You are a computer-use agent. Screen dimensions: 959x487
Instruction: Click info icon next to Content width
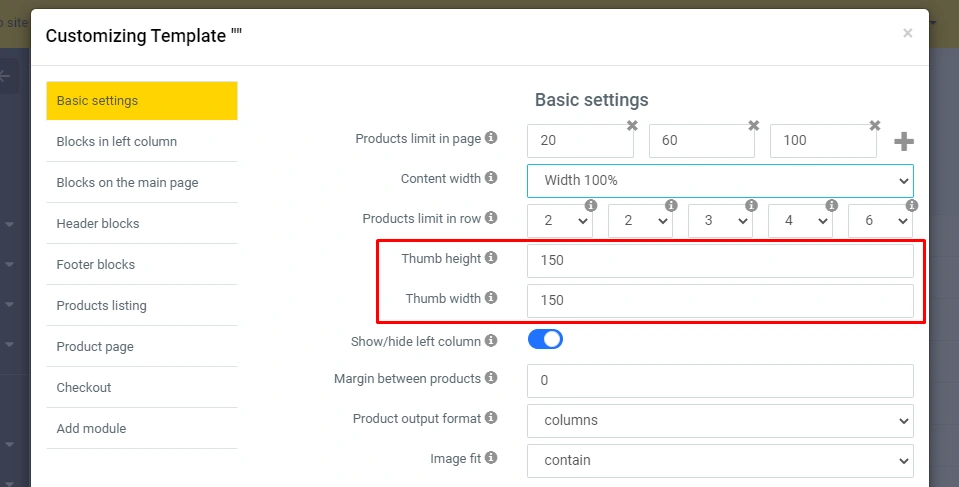[491, 178]
